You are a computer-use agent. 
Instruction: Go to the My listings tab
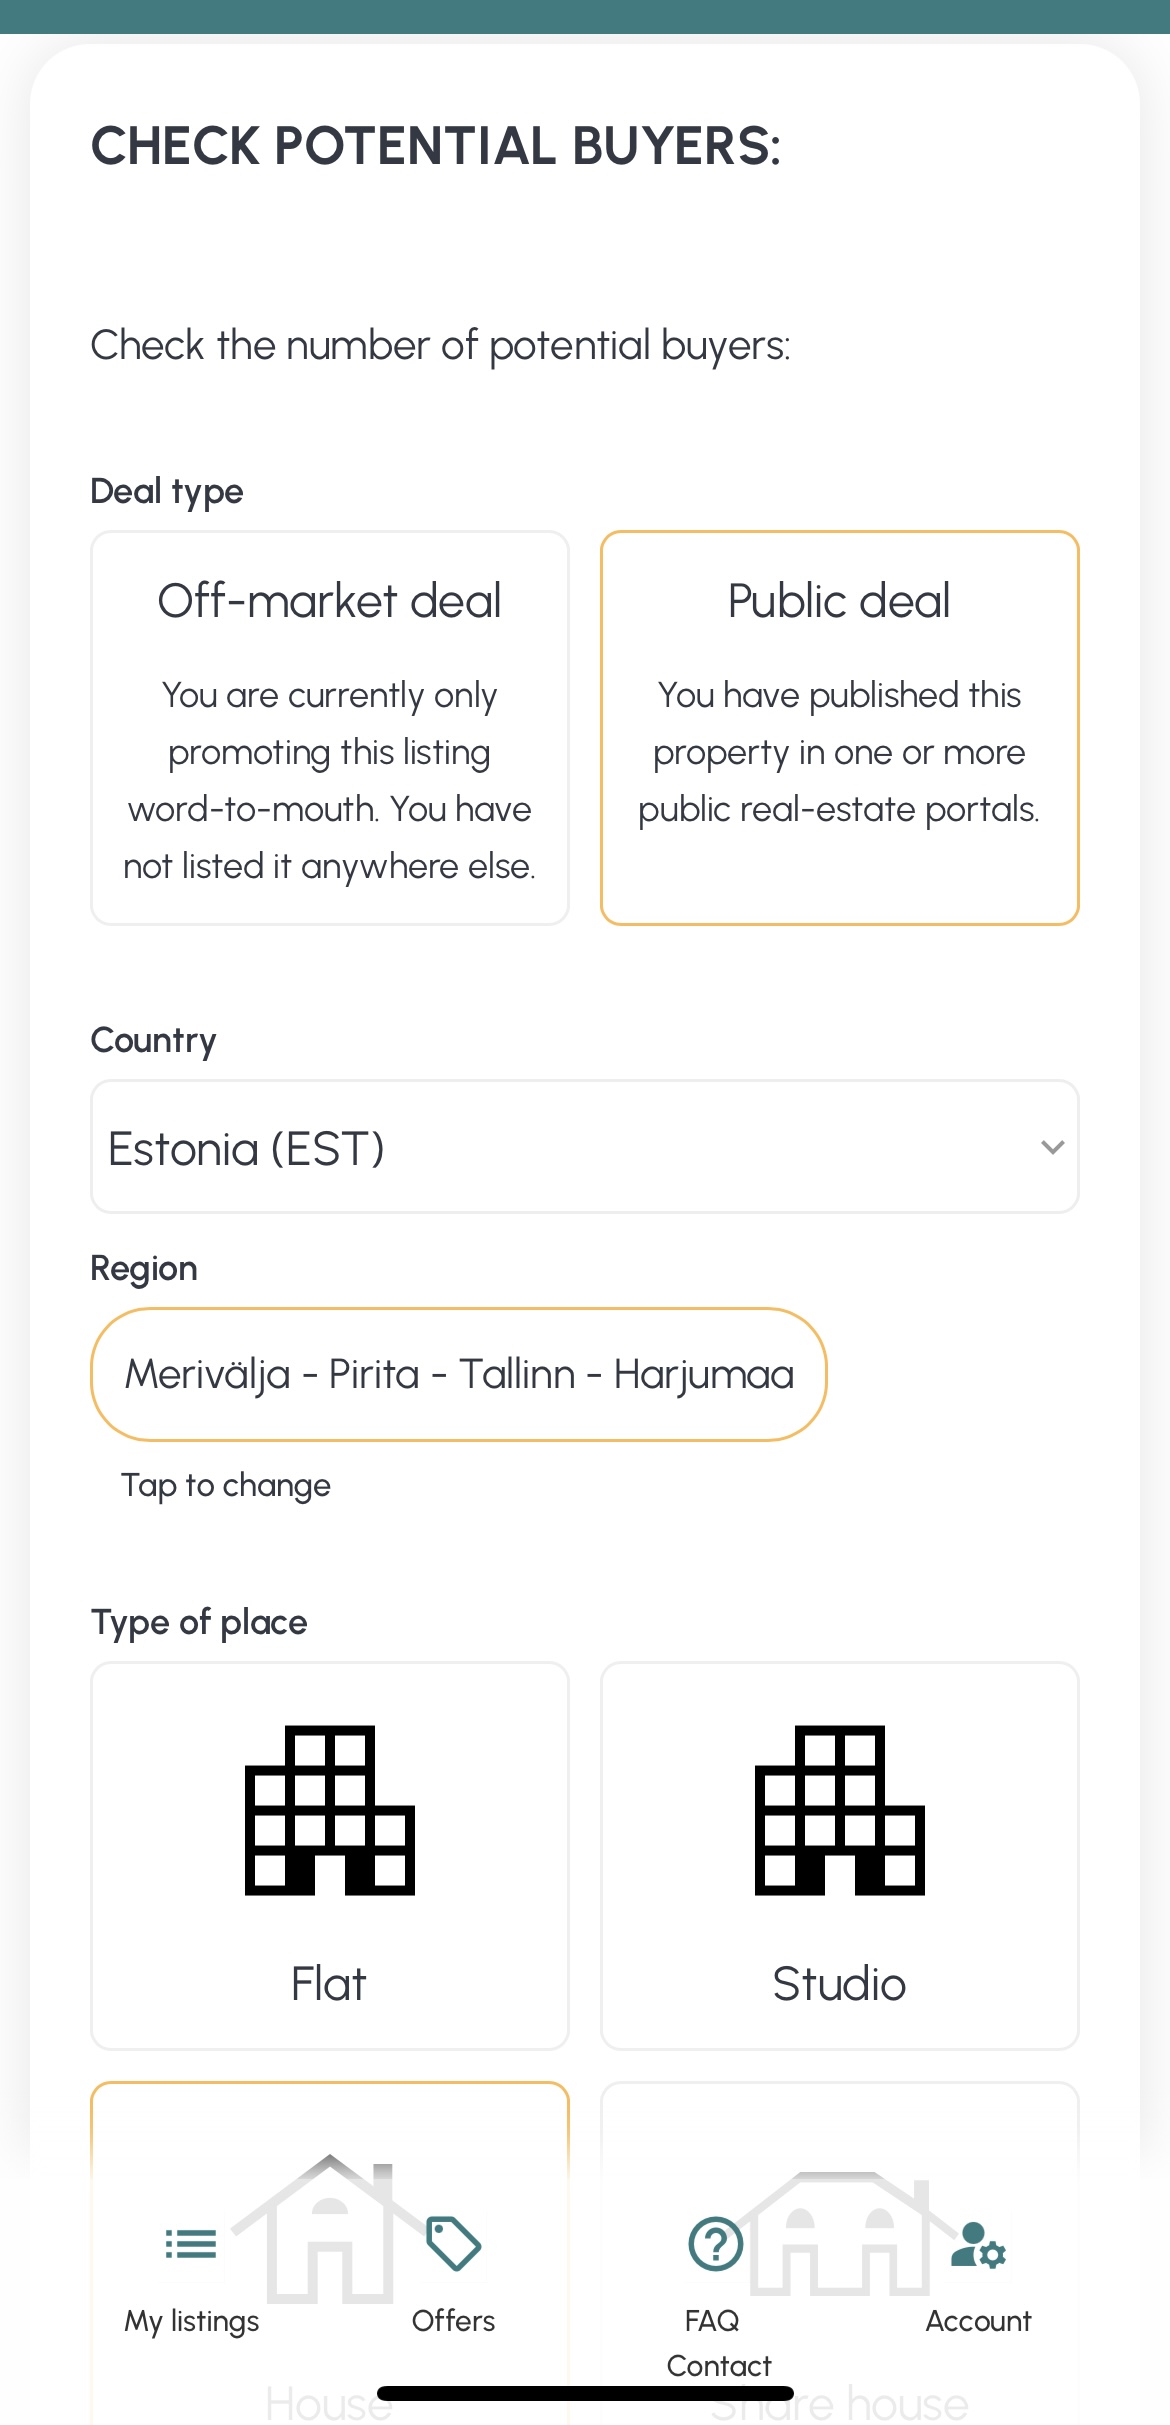coord(191,2320)
